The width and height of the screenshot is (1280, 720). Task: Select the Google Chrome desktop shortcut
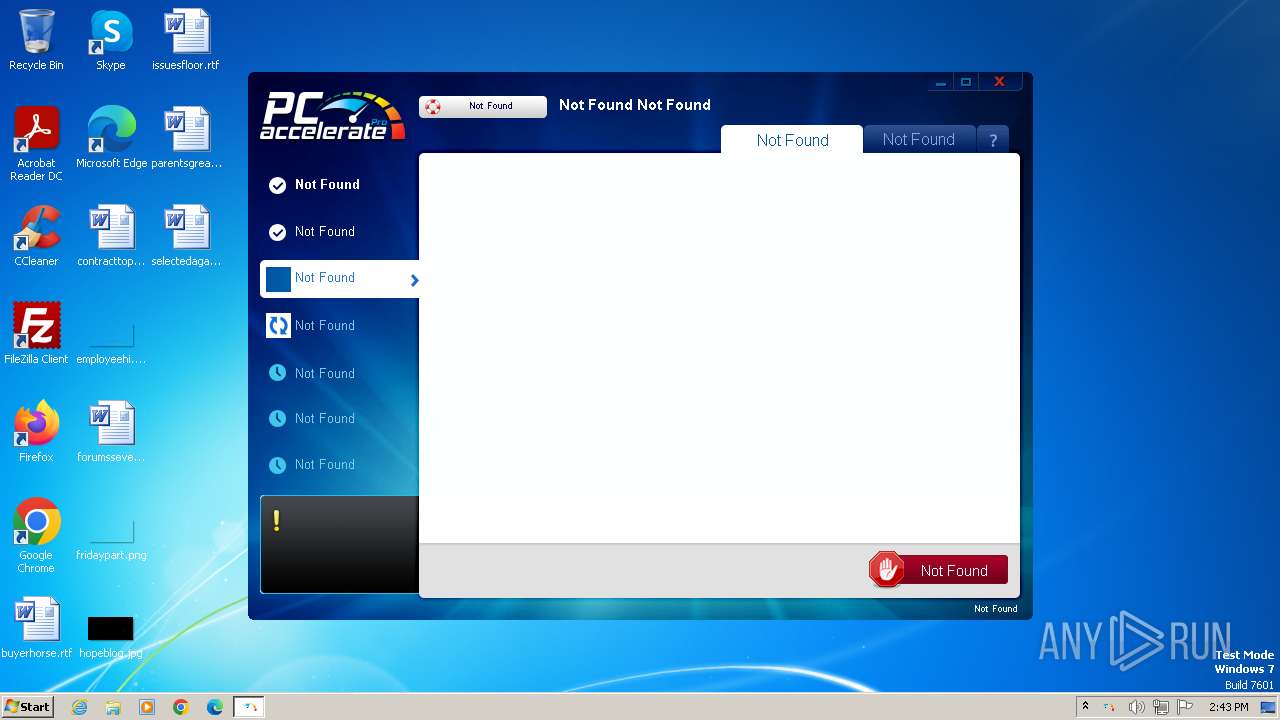pos(36,537)
